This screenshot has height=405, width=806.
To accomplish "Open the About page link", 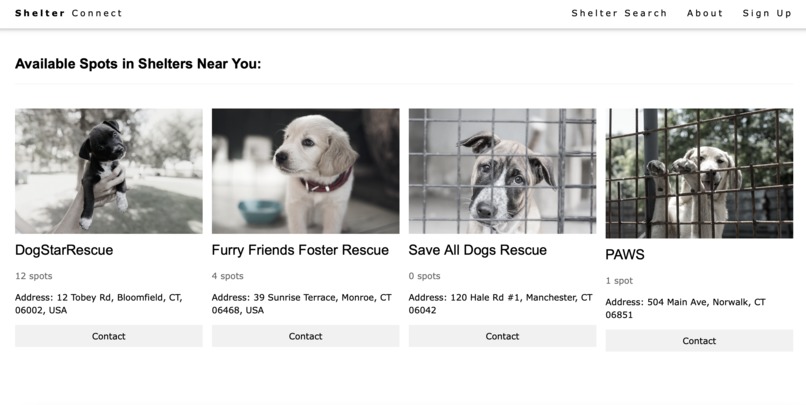I will click(705, 13).
